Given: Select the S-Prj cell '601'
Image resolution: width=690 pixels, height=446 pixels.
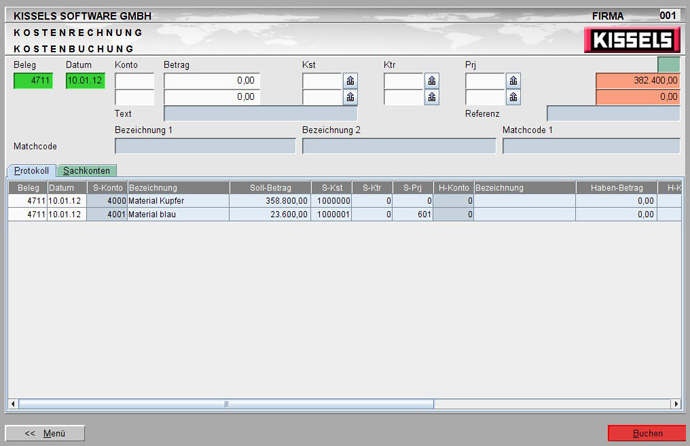Looking at the screenshot, I should click(x=413, y=214).
